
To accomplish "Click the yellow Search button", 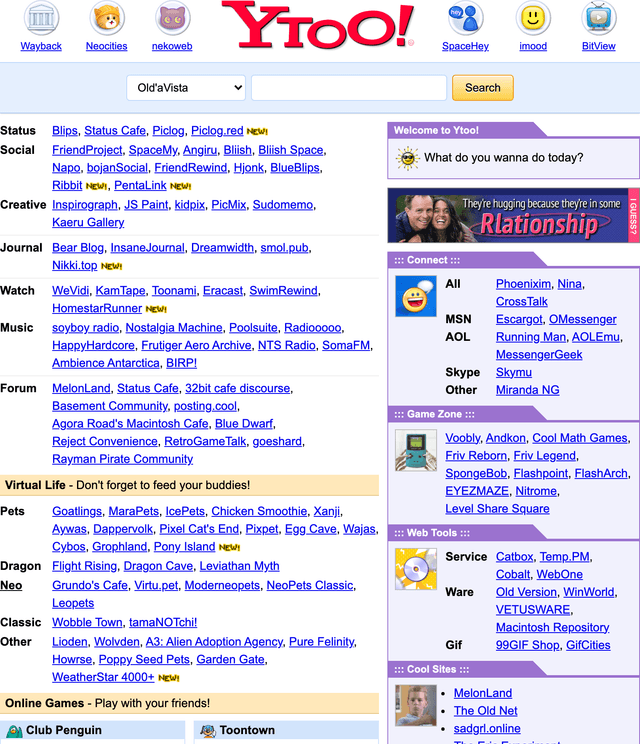I will click(482, 88).
